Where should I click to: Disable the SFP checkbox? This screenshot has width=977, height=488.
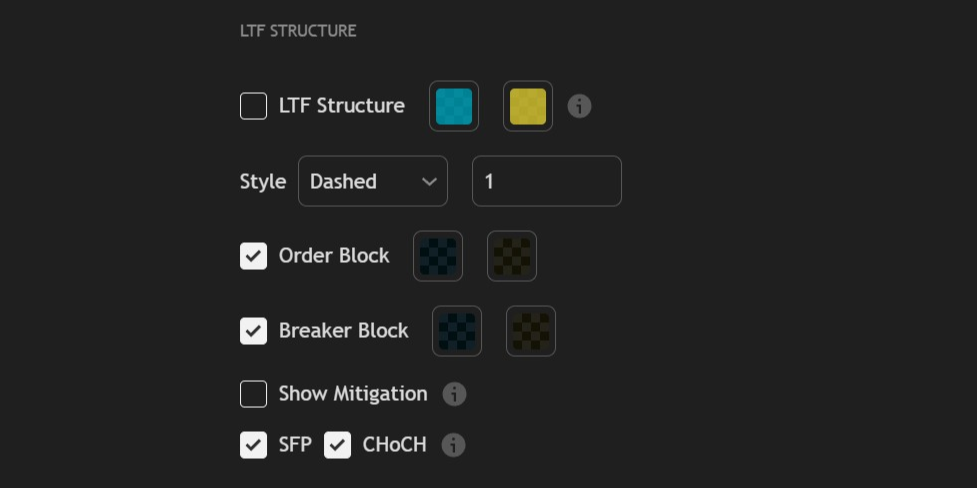[x=253, y=445]
